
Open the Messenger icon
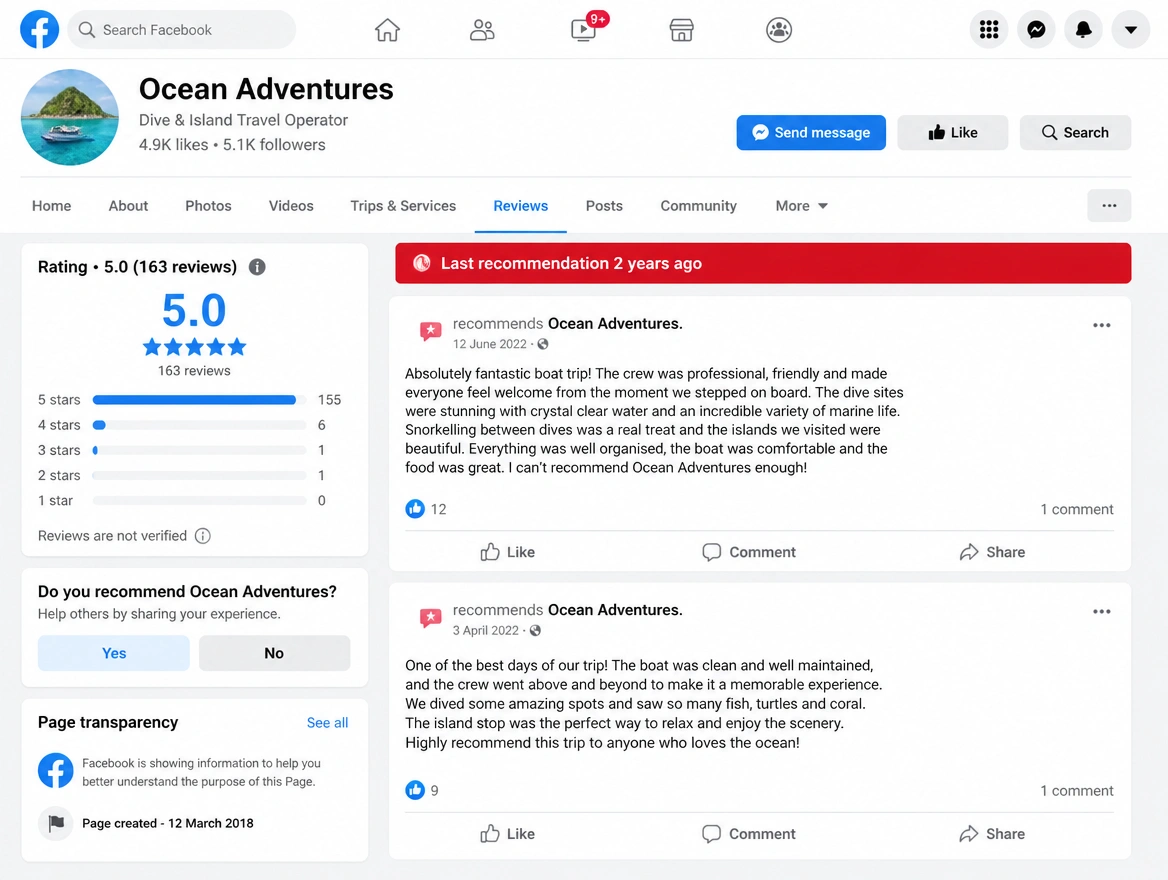(1036, 30)
